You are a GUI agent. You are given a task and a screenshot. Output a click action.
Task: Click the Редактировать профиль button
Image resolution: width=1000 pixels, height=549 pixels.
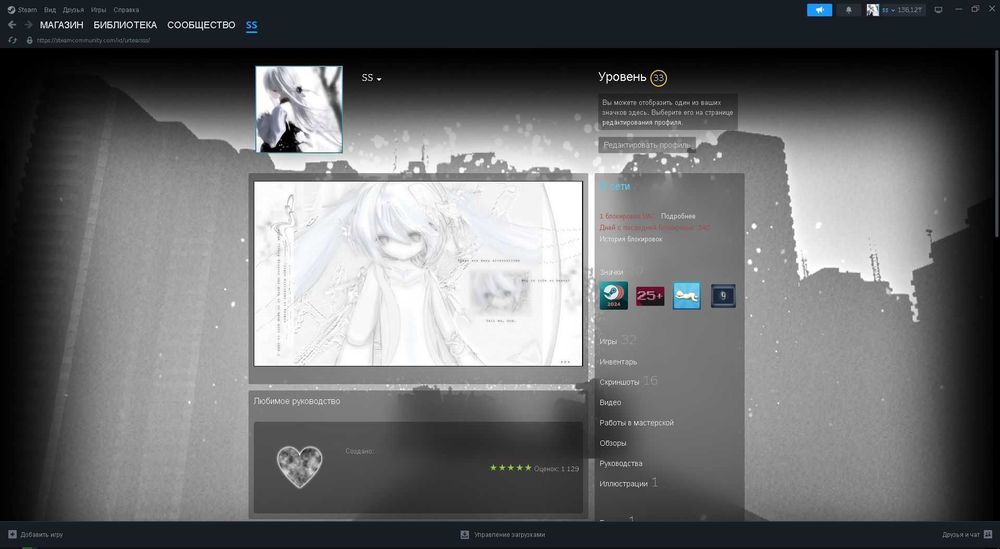pyautogui.click(x=647, y=145)
